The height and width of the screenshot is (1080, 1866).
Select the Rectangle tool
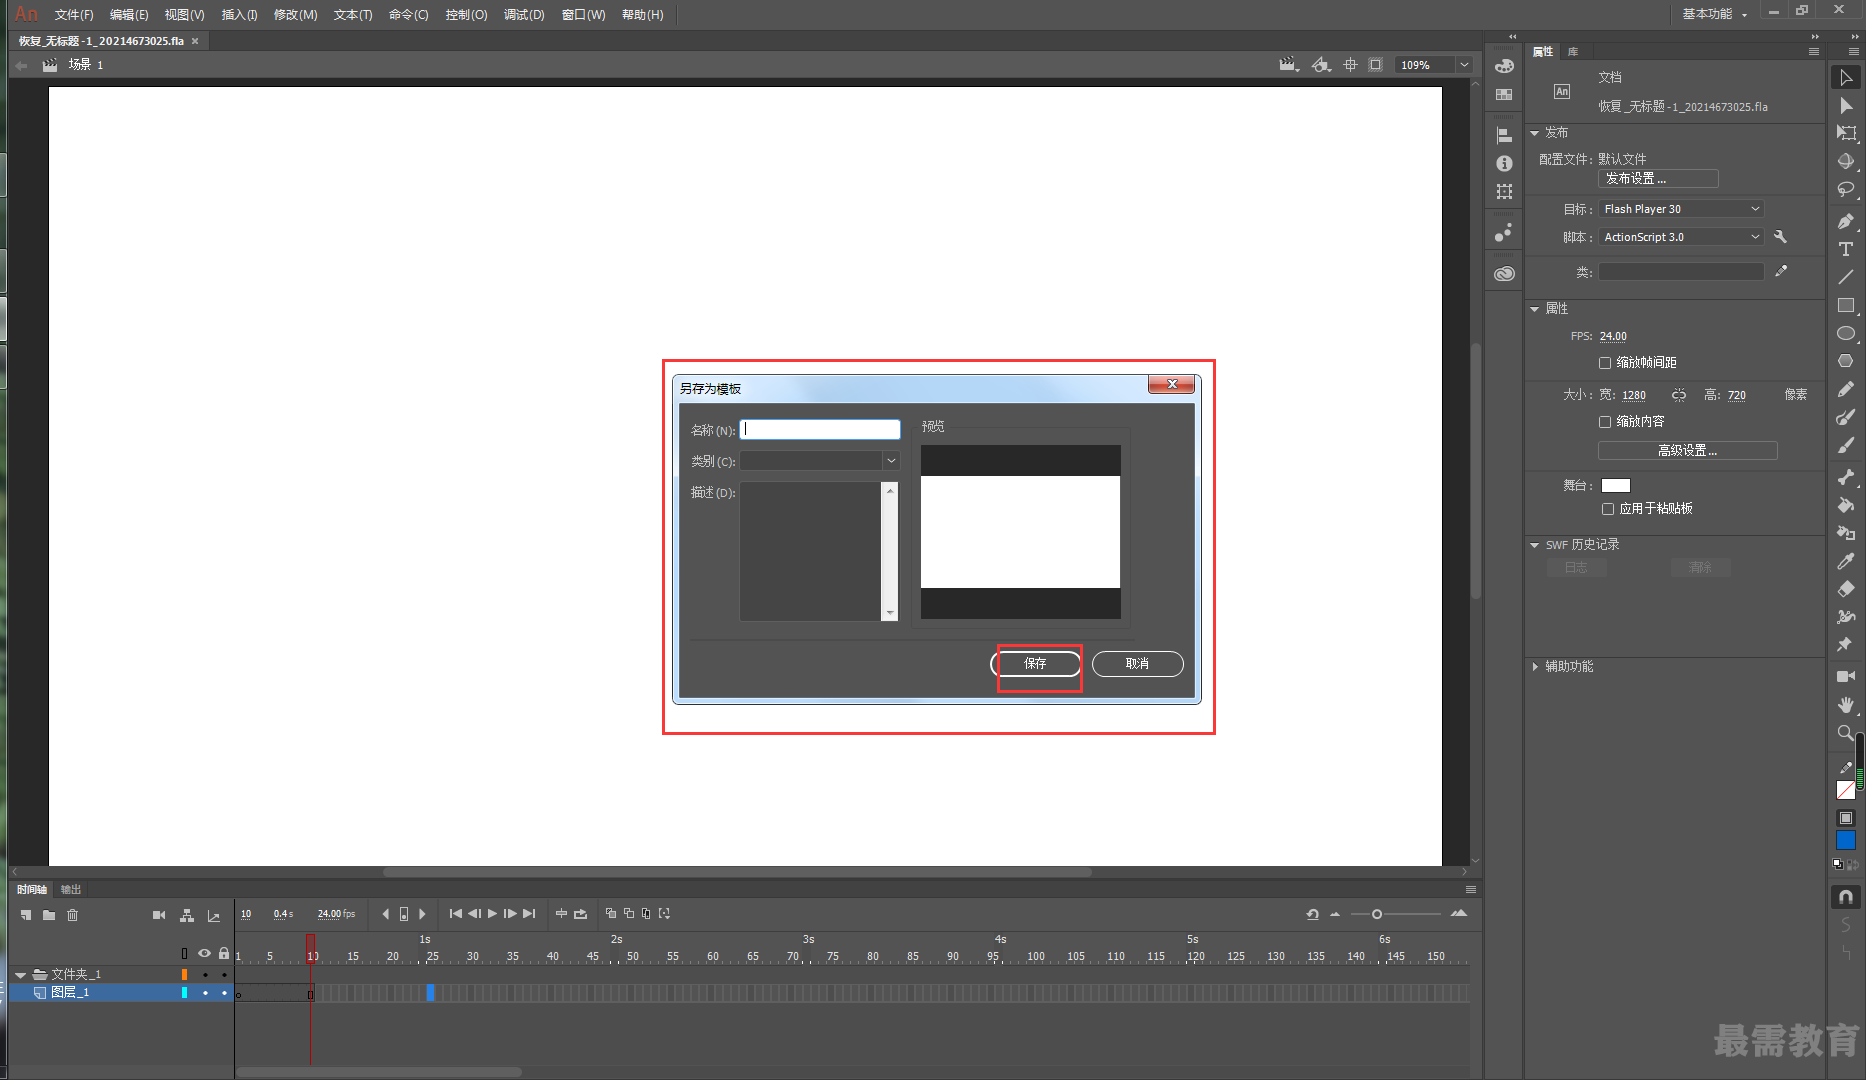[x=1846, y=305]
